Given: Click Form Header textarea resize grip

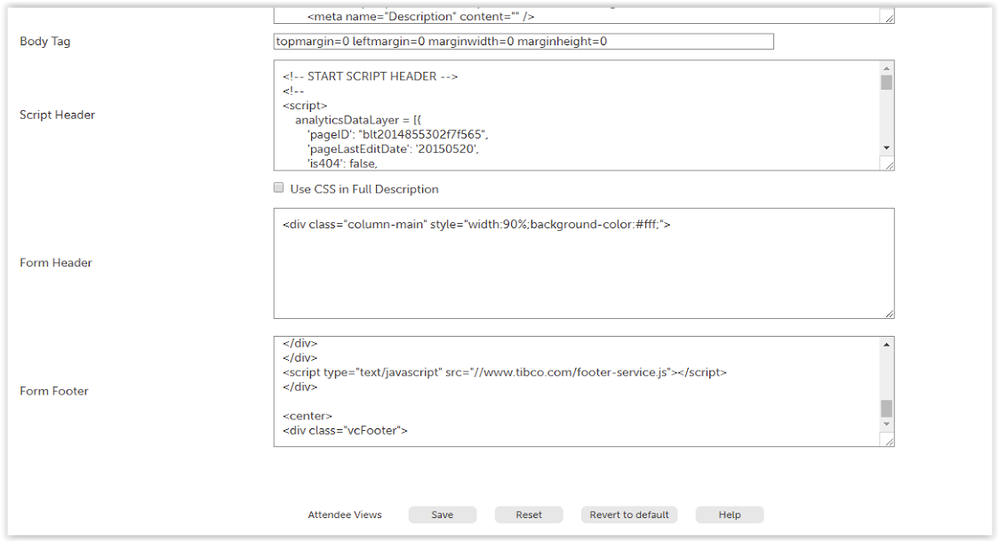Looking at the screenshot, I should (889, 313).
